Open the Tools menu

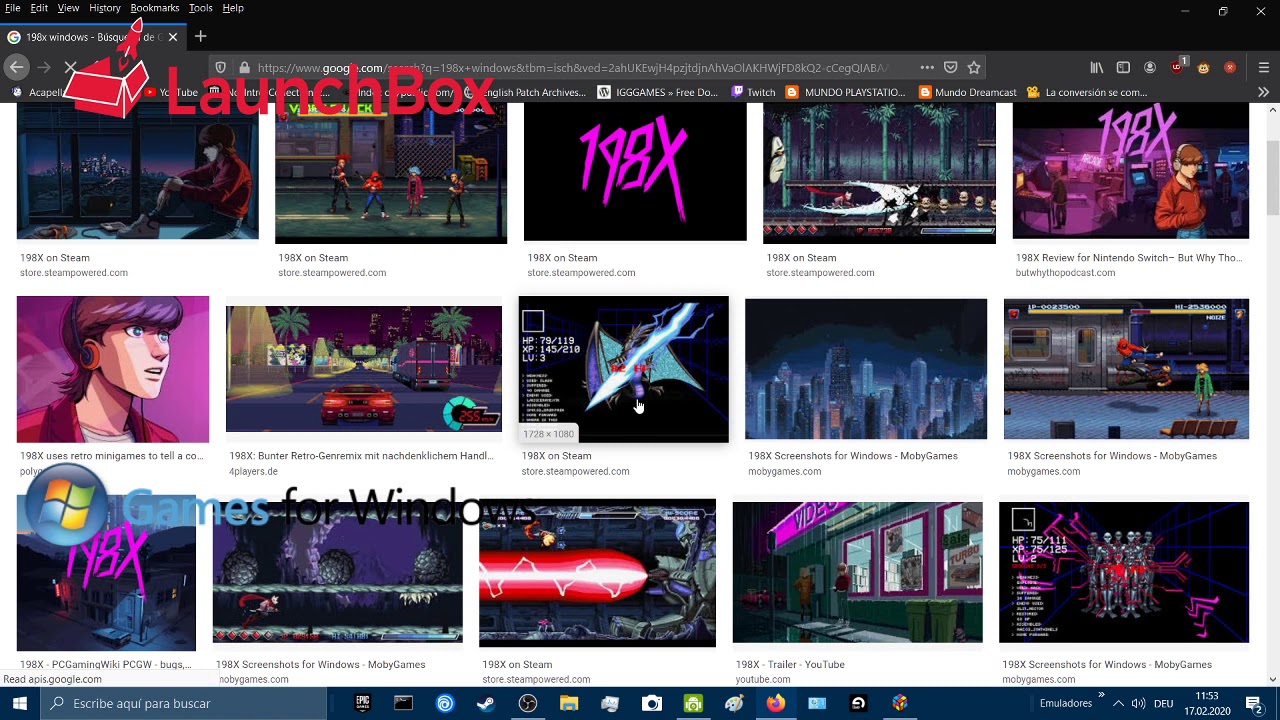[200, 8]
